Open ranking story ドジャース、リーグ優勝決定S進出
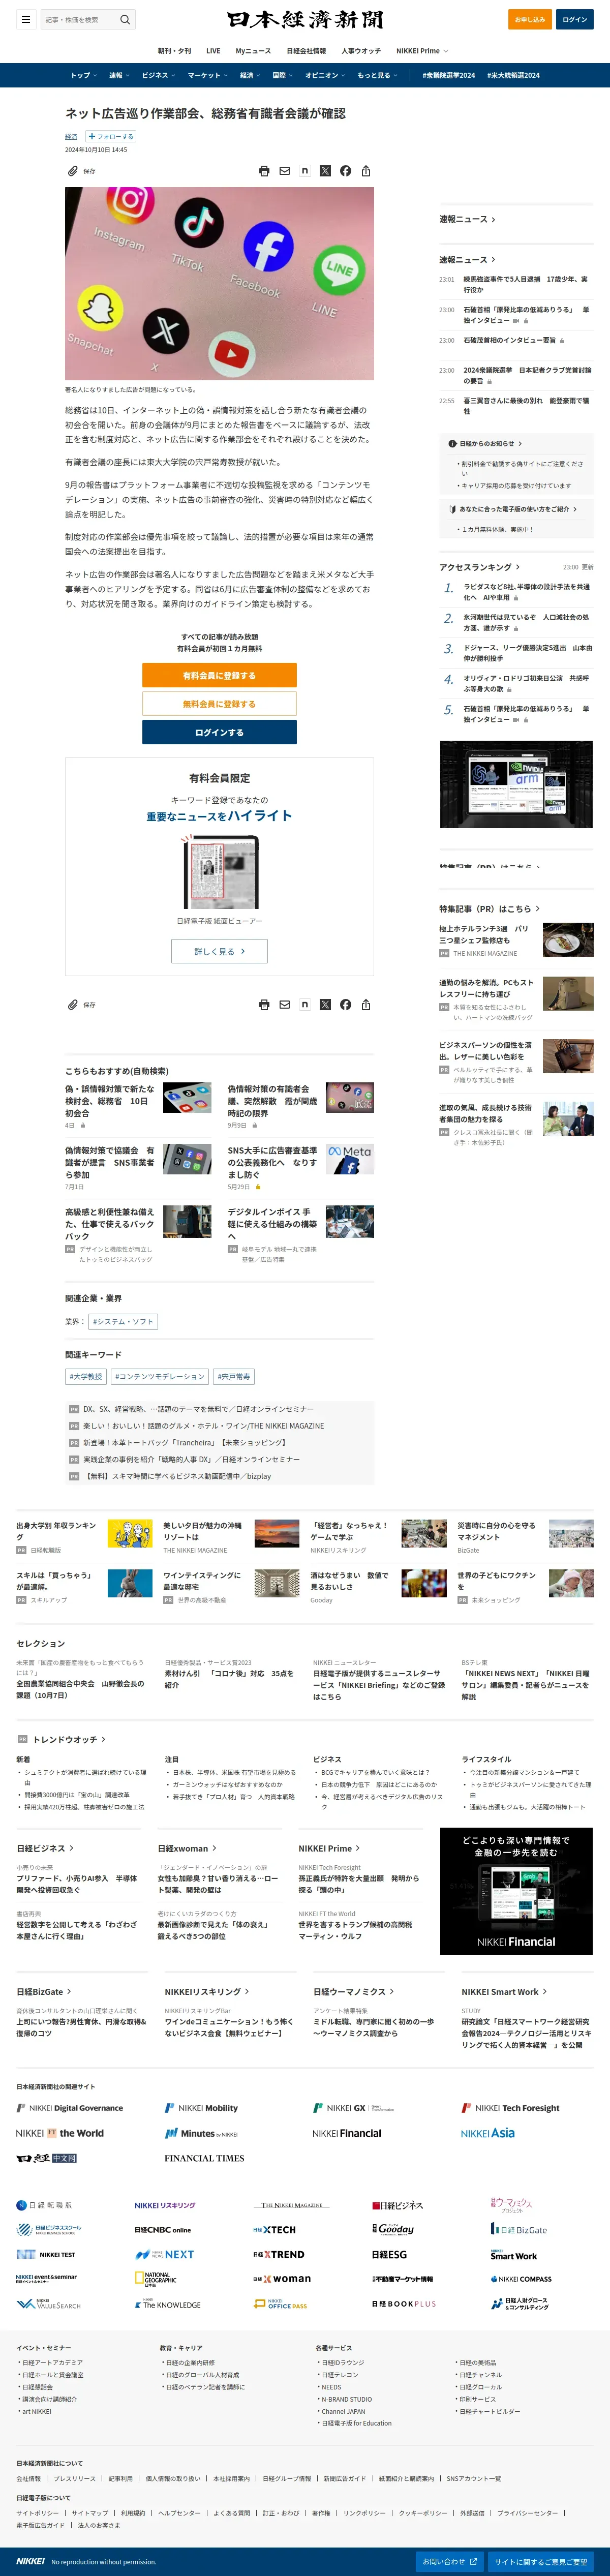 pyautogui.click(x=527, y=653)
